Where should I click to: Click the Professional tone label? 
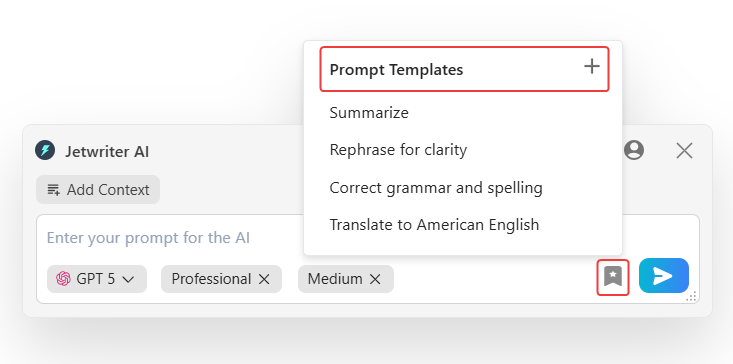point(211,279)
